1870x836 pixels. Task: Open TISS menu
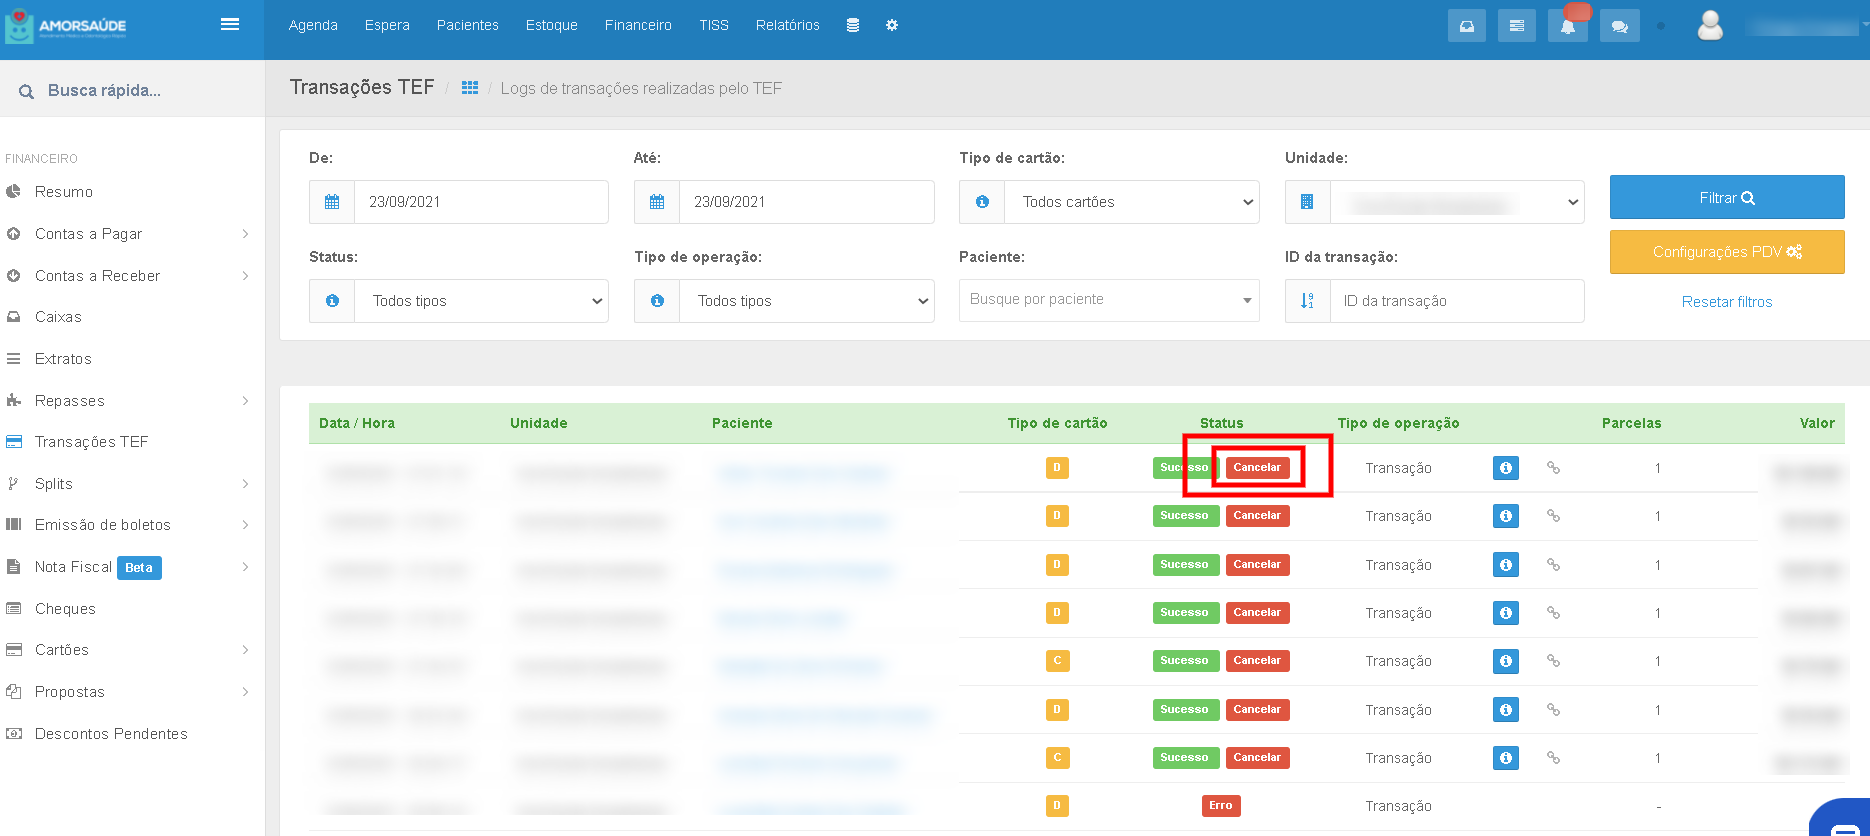coord(714,25)
